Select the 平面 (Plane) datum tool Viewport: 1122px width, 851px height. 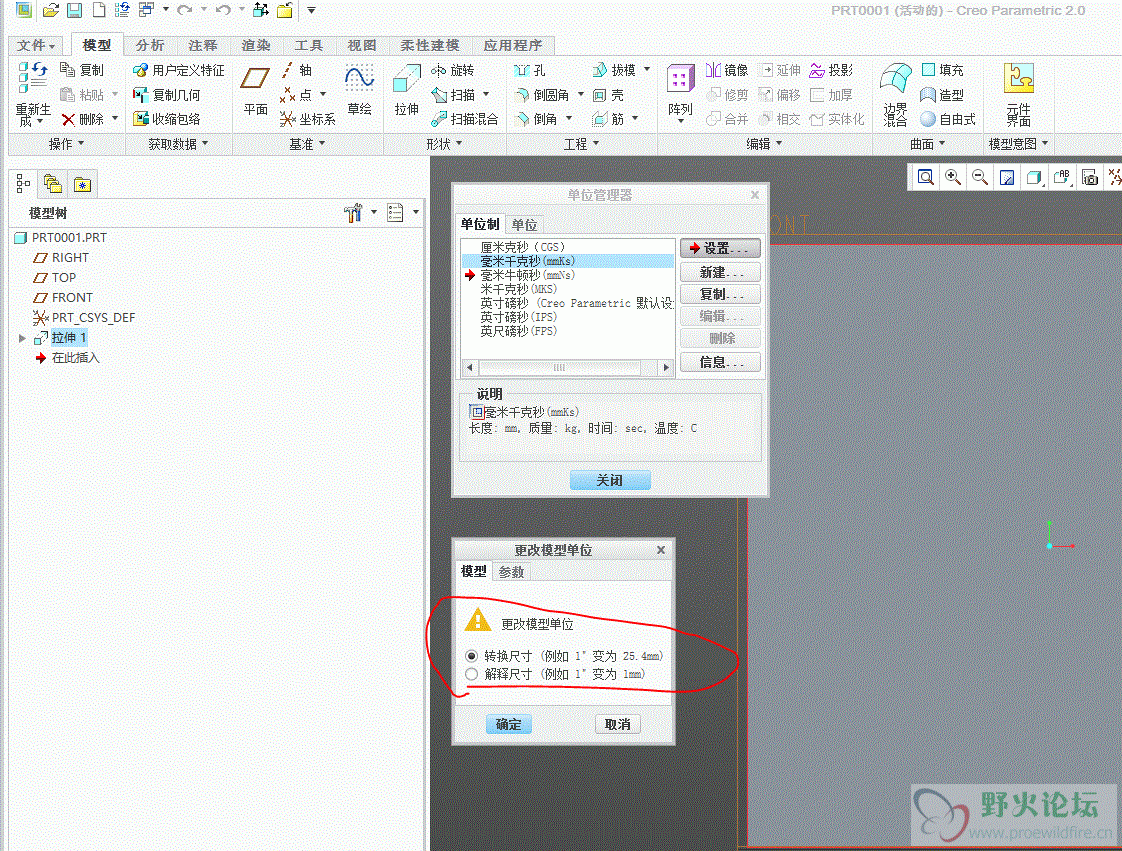pyautogui.click(x=255, y=89)
